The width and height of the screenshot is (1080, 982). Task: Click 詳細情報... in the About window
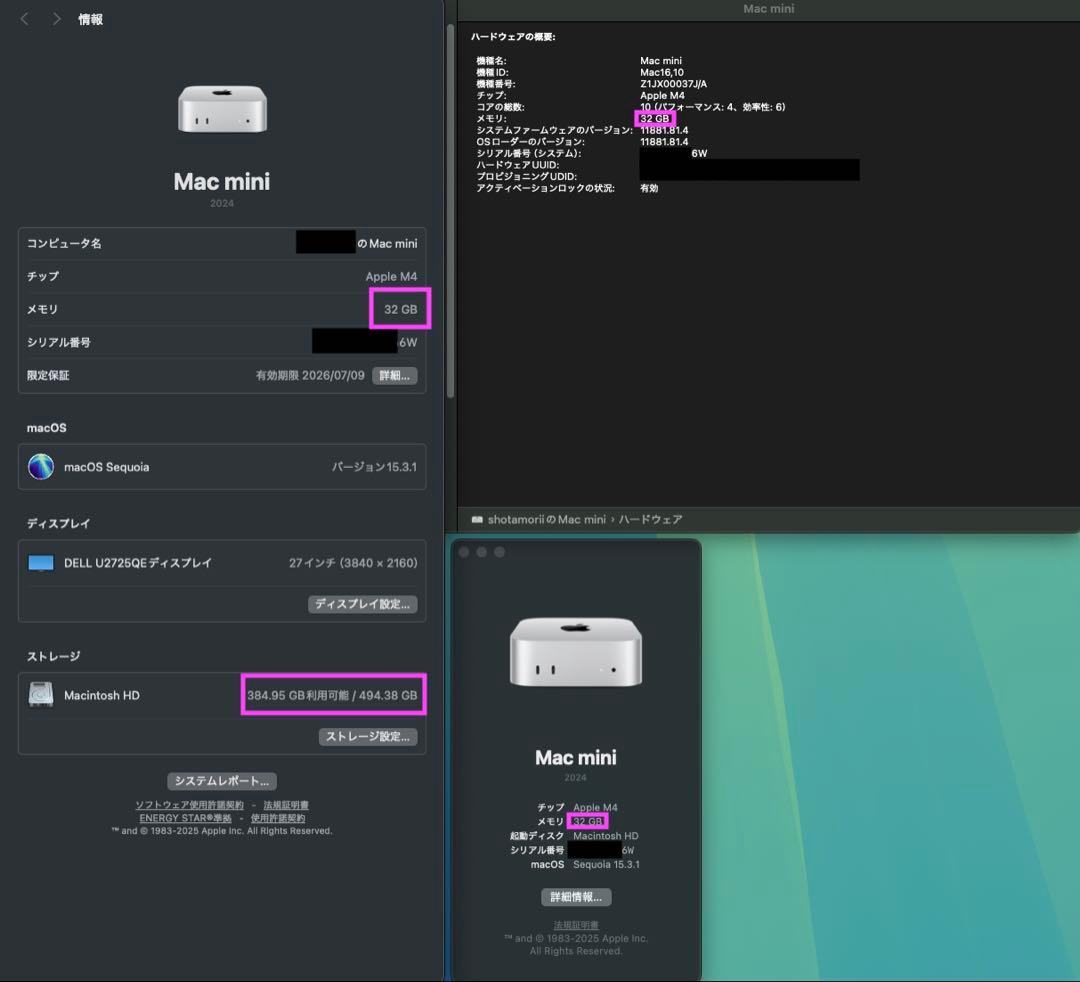(576, 897)
